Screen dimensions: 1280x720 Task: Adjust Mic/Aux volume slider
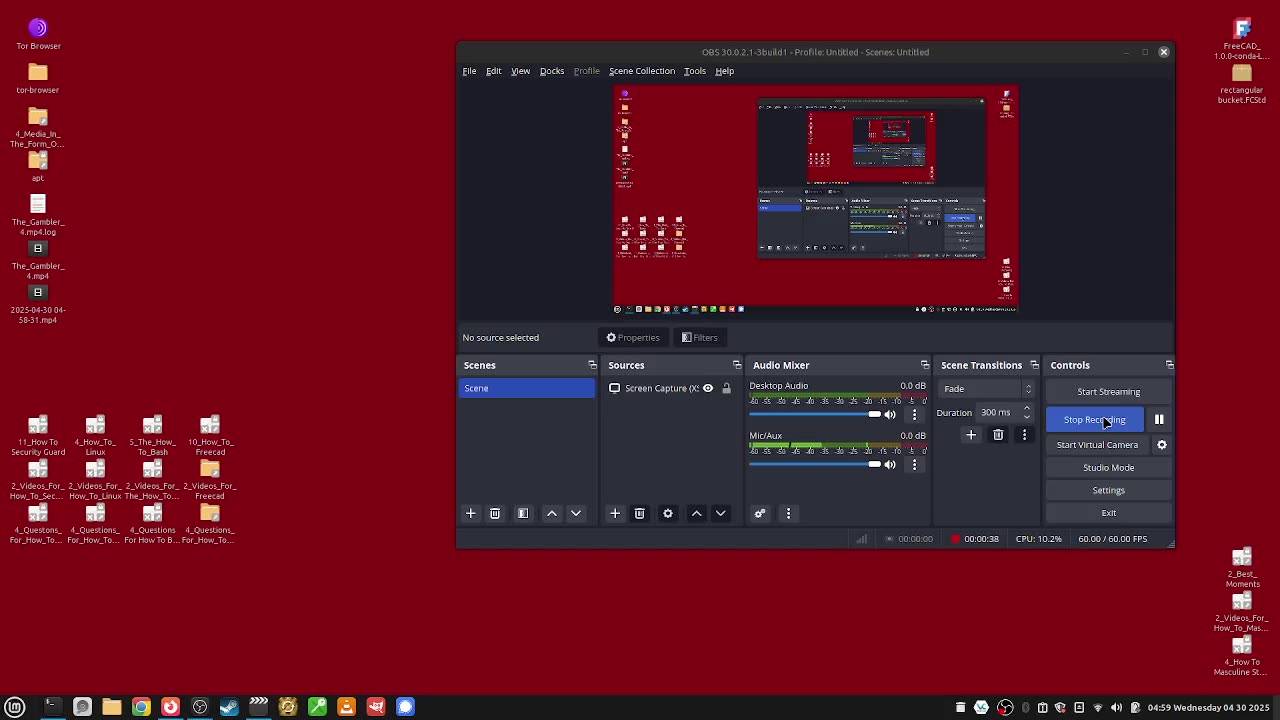(x=815, y=464)
